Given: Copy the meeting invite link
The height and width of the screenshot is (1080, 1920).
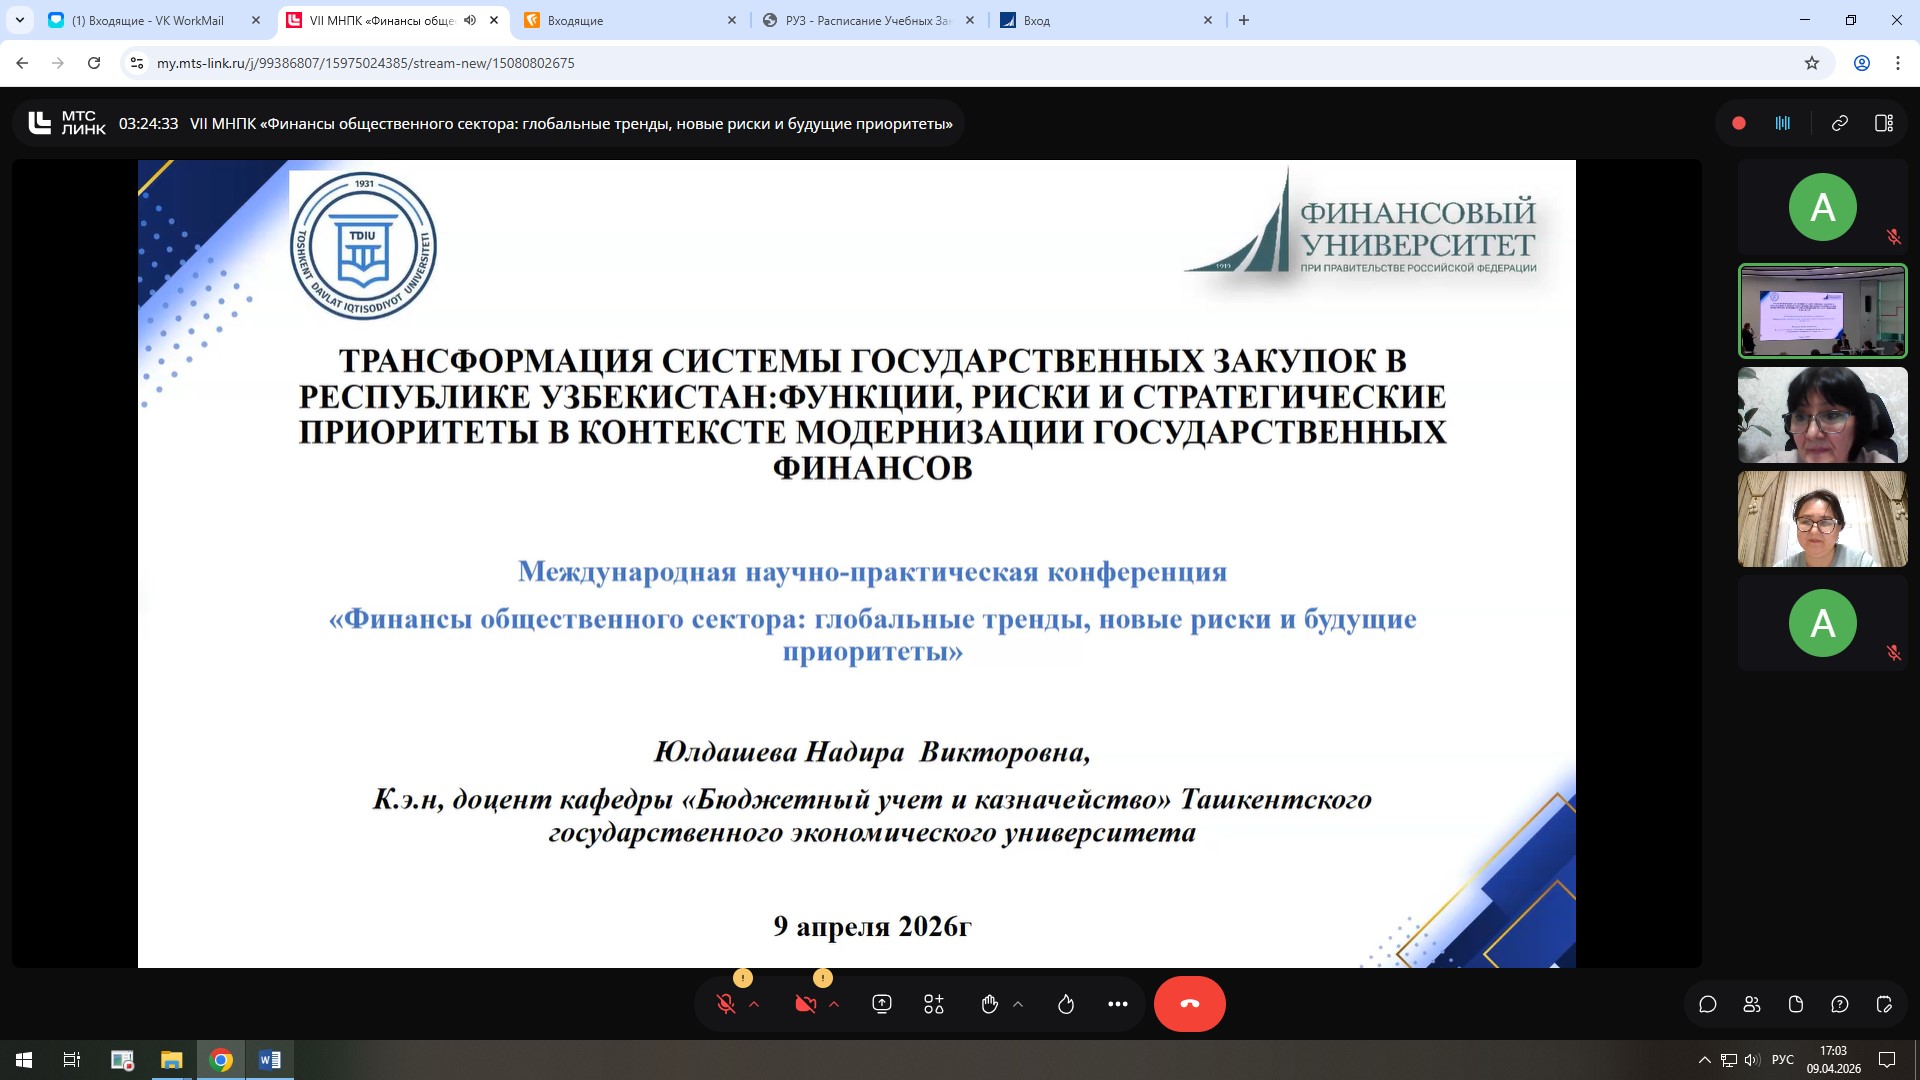Looking at the screenshot, I should (1839, 123).
